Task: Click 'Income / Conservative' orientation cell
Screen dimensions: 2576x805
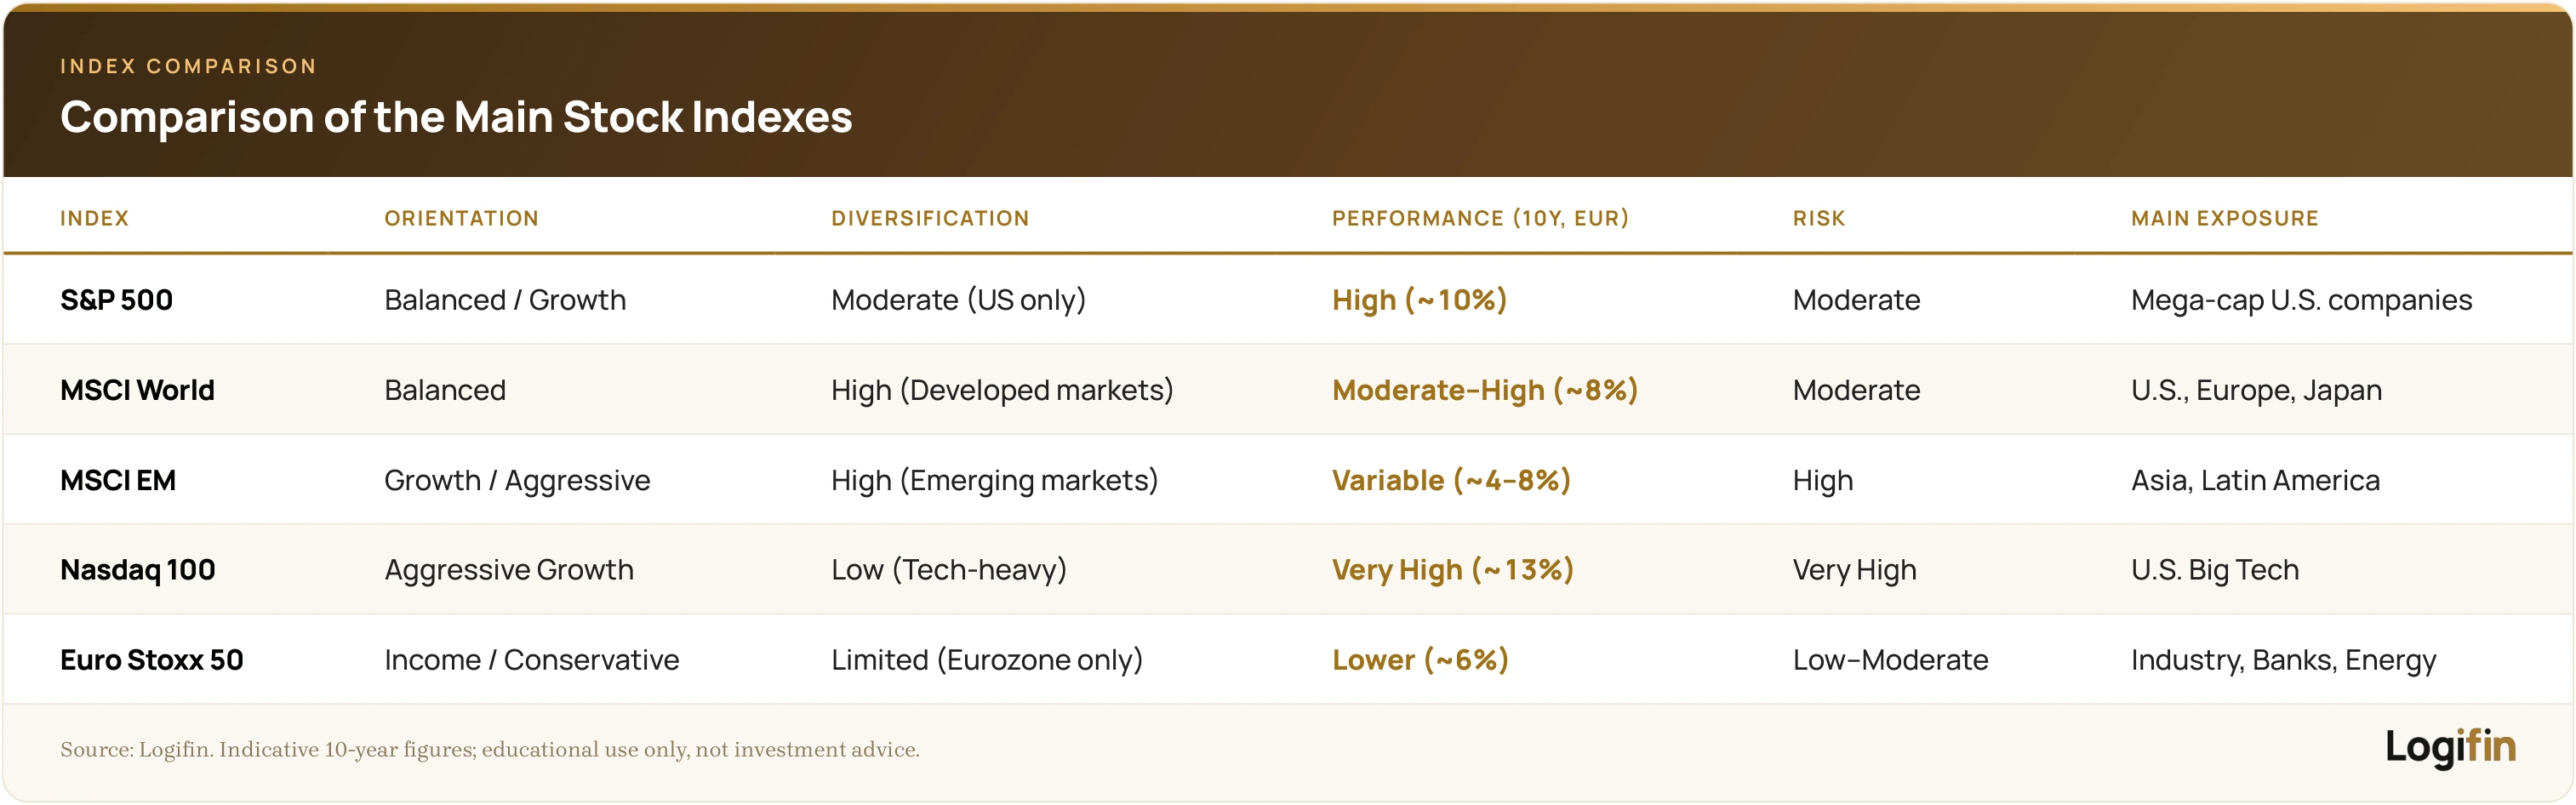Action: (x=531, y=660)
